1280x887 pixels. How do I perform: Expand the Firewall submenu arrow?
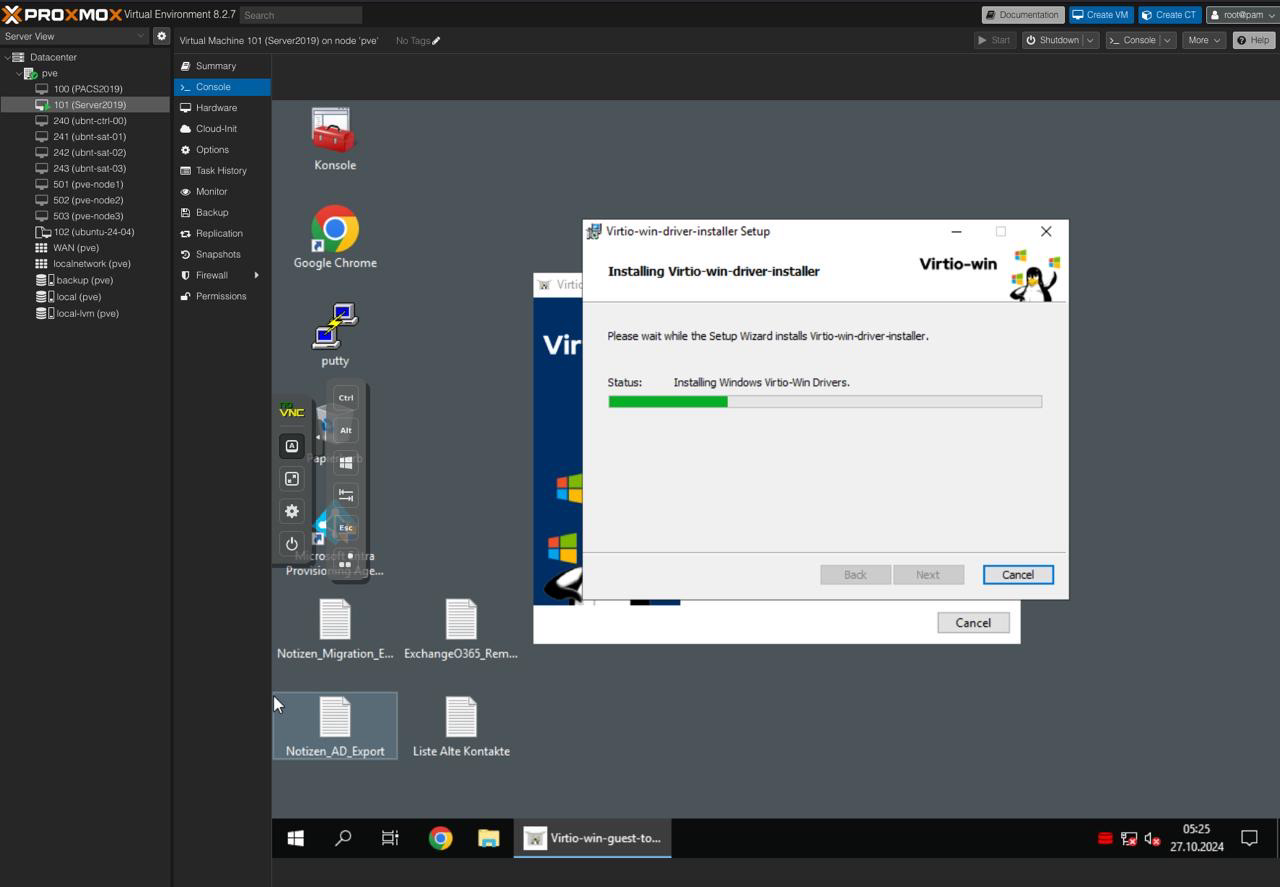(256, 275)
